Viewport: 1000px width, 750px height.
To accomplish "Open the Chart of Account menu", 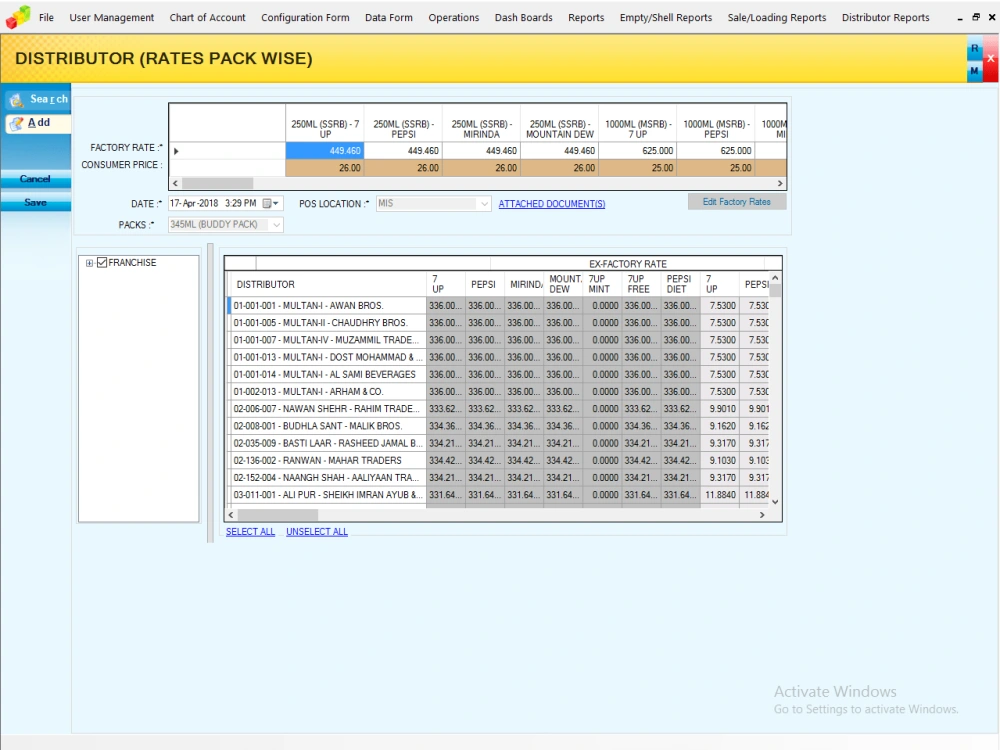I will 207,17.
